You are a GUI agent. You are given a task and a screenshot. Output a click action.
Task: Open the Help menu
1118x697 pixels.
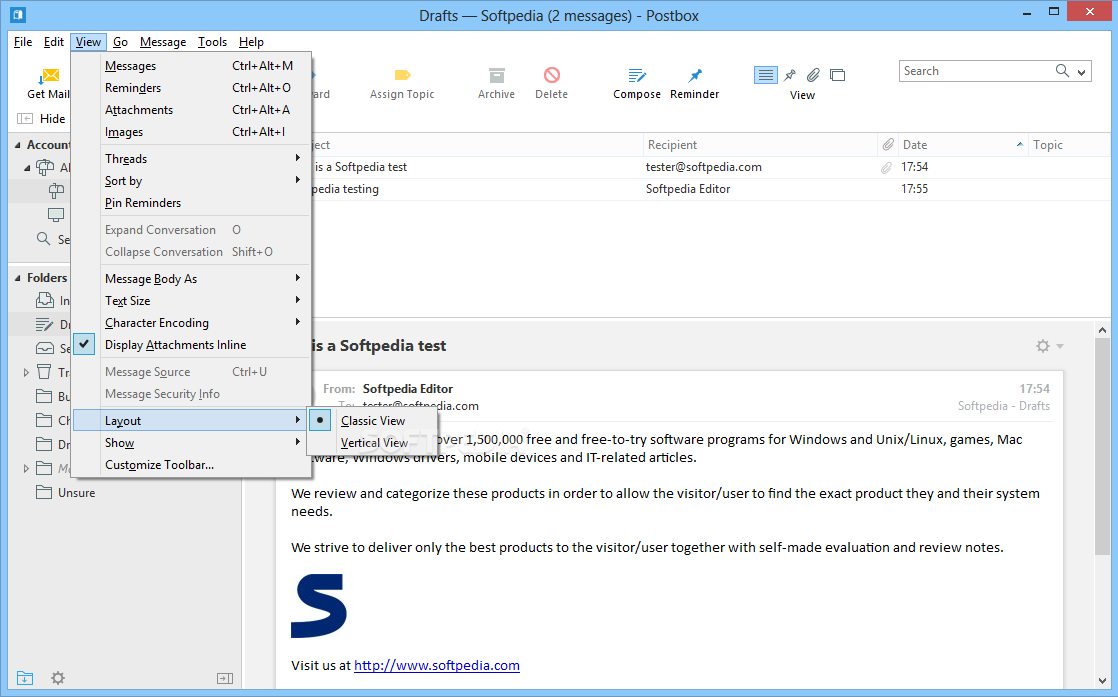click(x=251, y=42)
